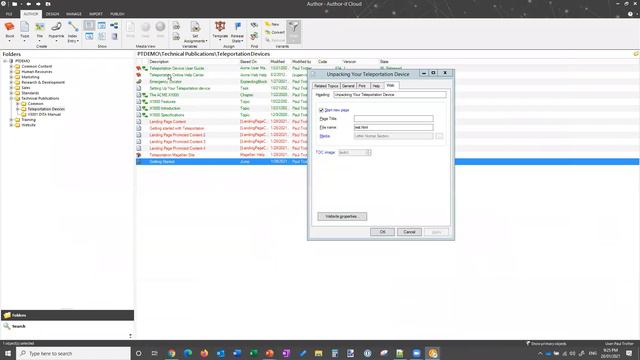This screenshot has width=640, height=360.
Task: Click the Windows taskbar search box
Action: click(x=73, y=353)
